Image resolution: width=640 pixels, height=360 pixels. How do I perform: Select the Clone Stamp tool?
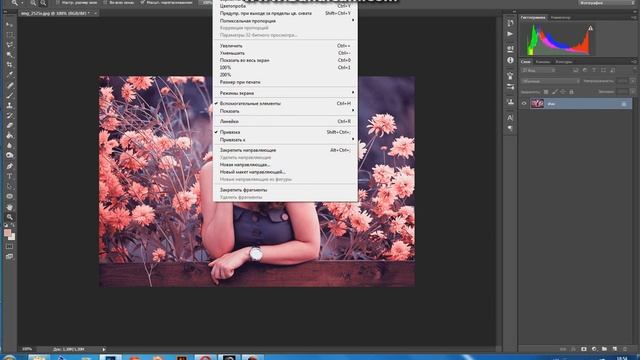[9, 105]
